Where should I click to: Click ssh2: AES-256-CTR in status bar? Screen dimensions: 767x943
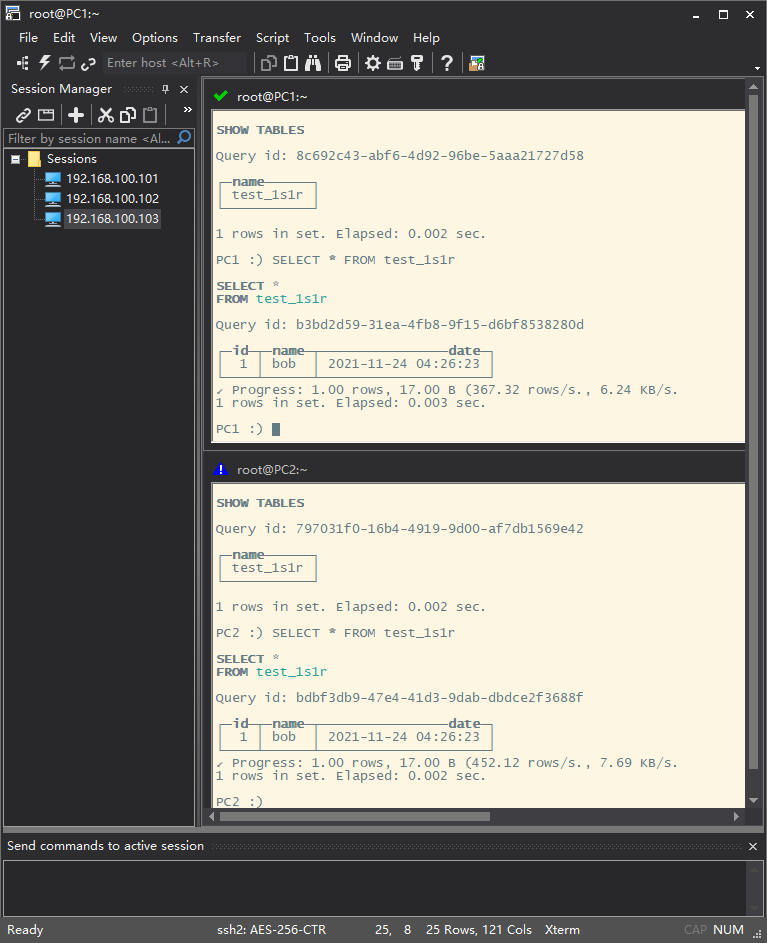pos(271,930)
